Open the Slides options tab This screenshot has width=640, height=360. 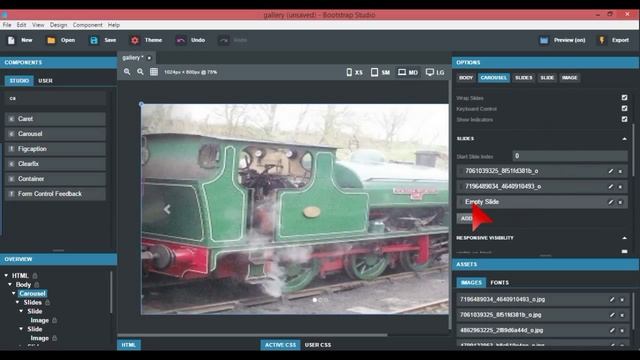coord(523,78)
